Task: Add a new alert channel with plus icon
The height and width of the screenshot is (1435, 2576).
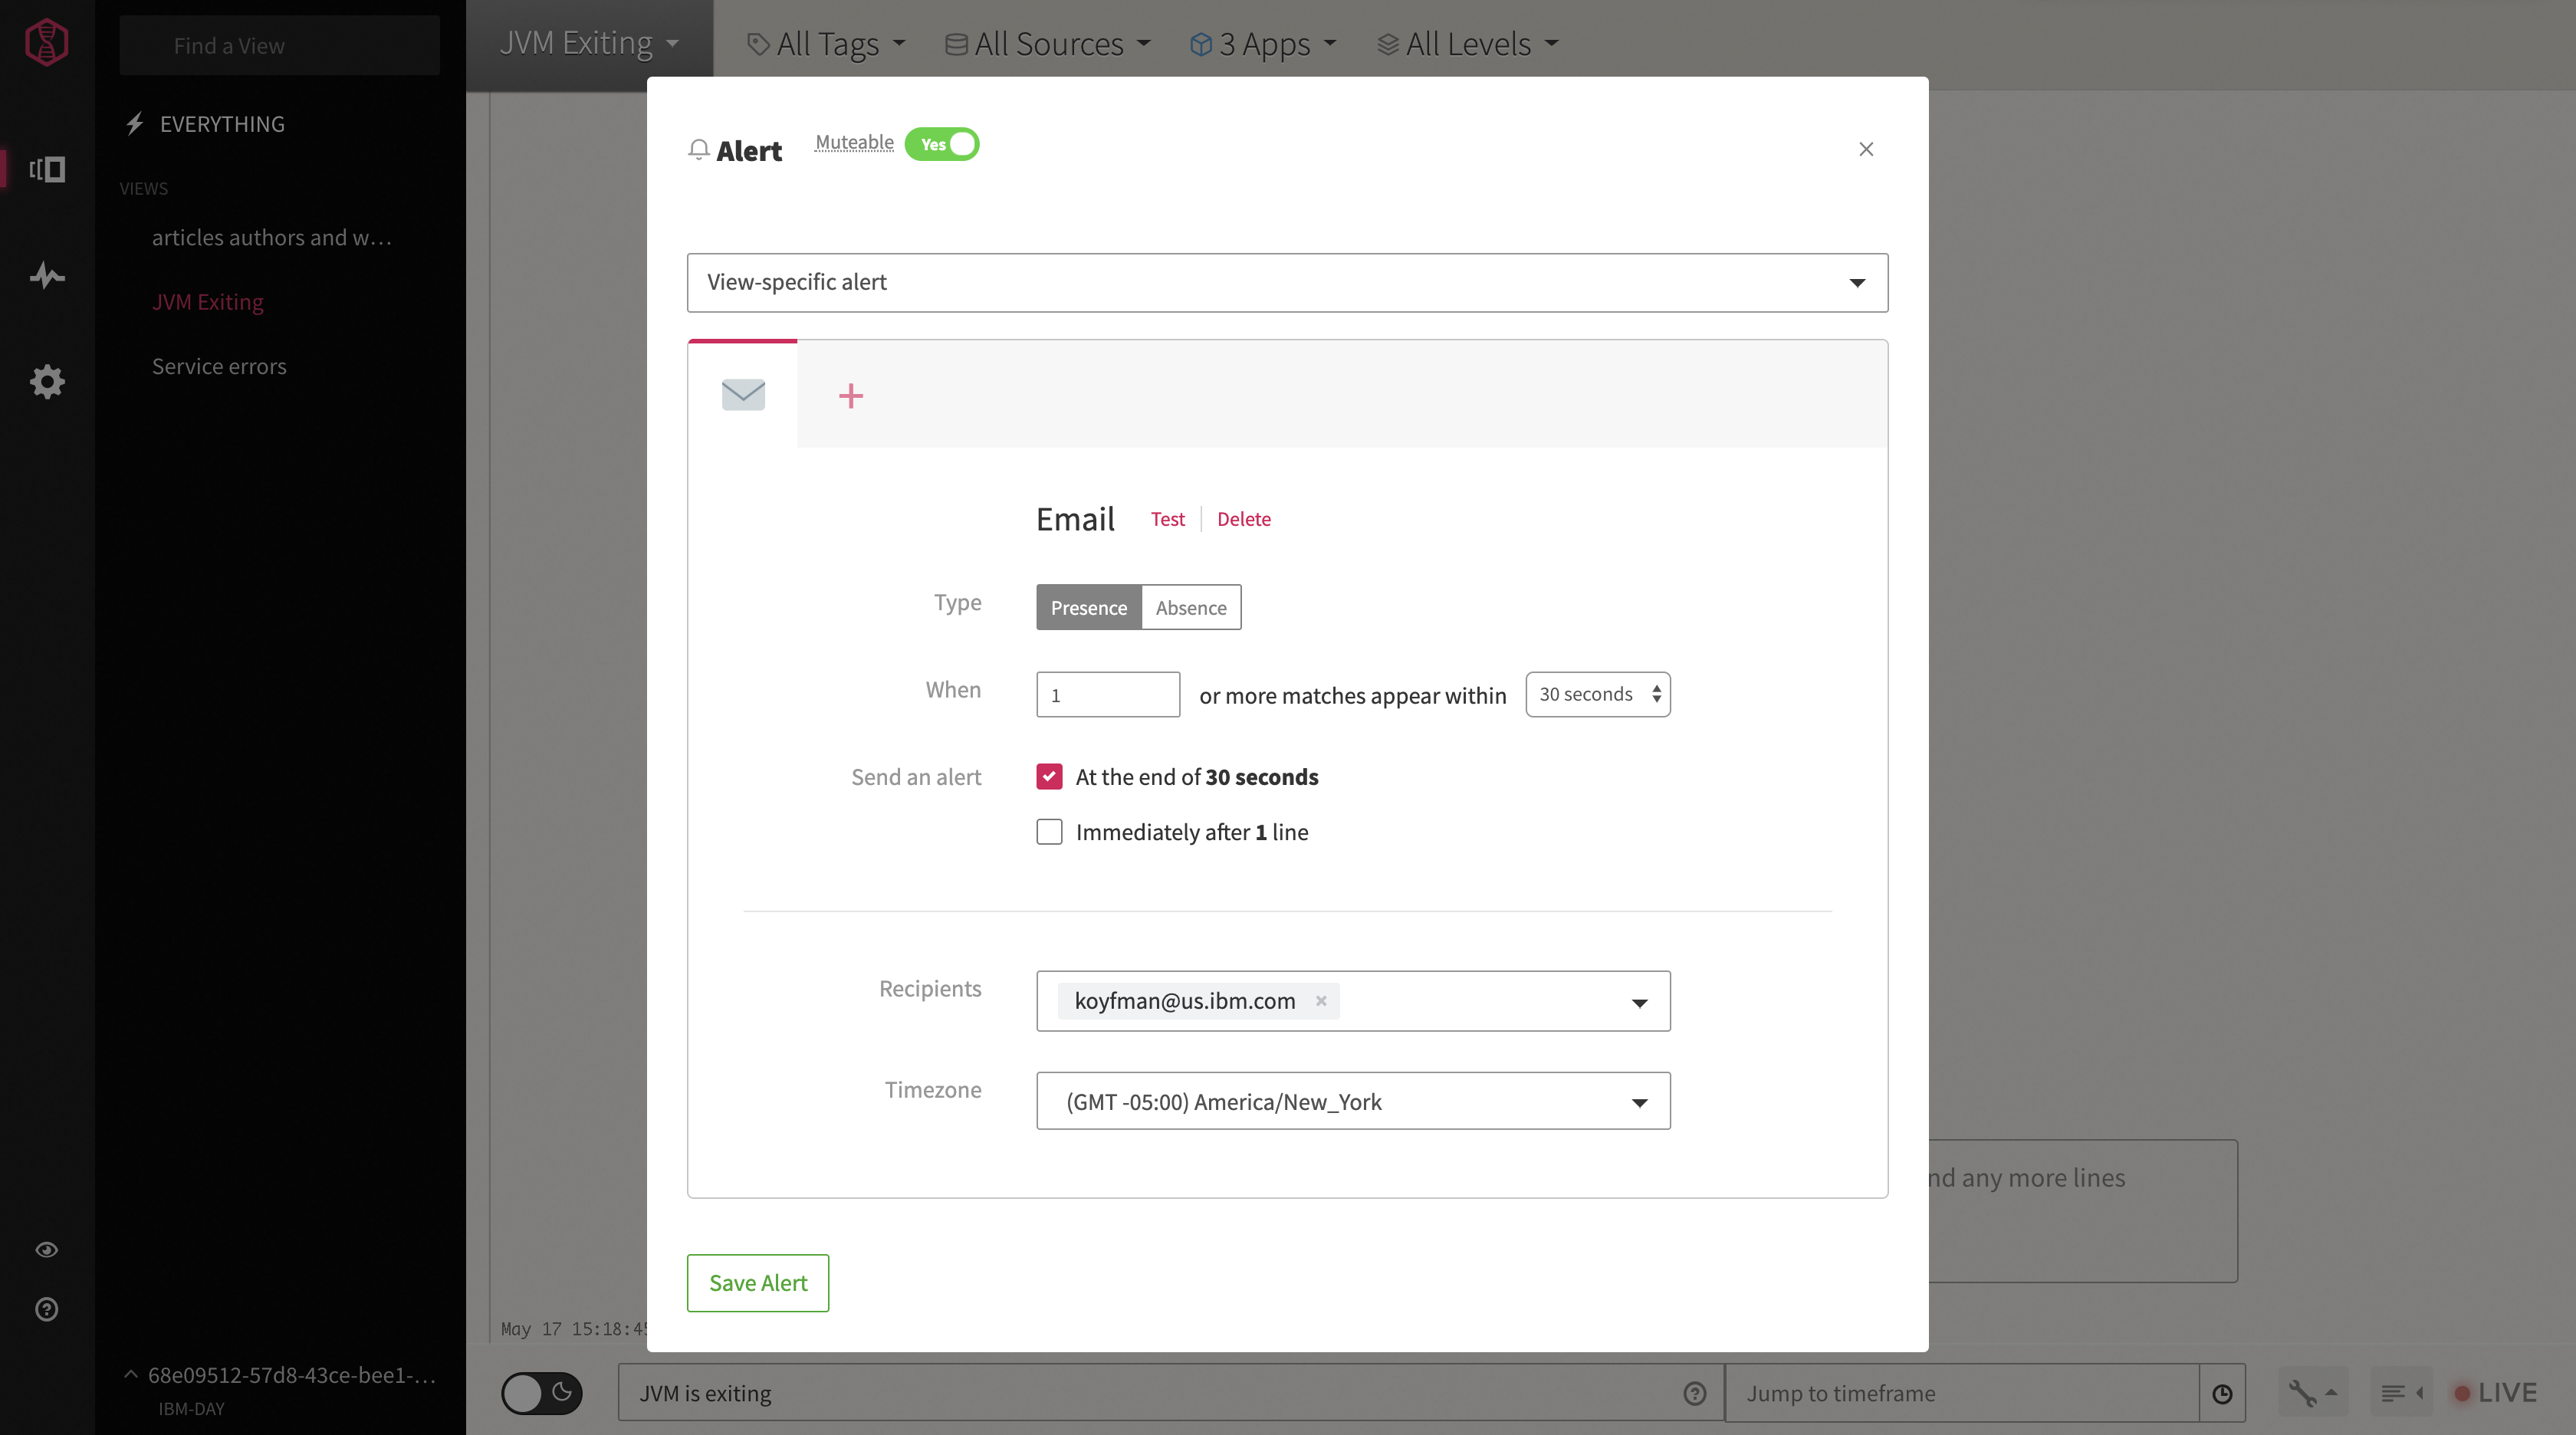Action: point(850,396)
